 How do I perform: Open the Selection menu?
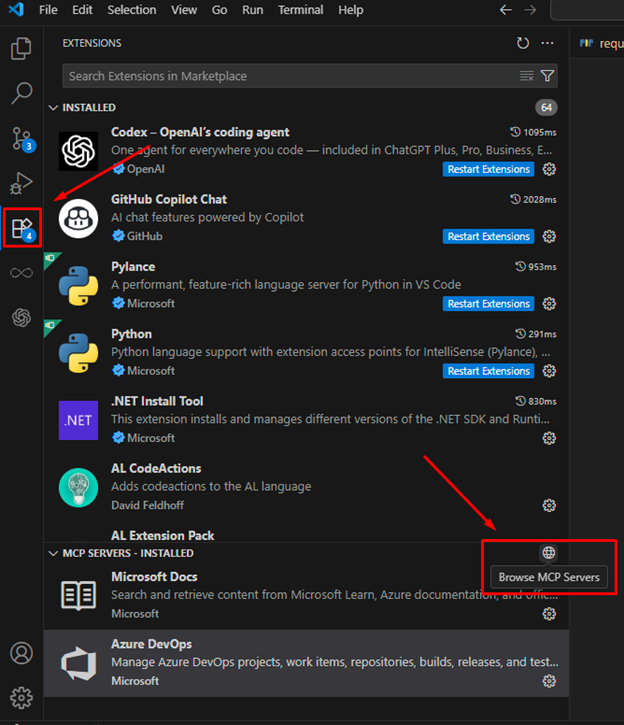(132, 10)
